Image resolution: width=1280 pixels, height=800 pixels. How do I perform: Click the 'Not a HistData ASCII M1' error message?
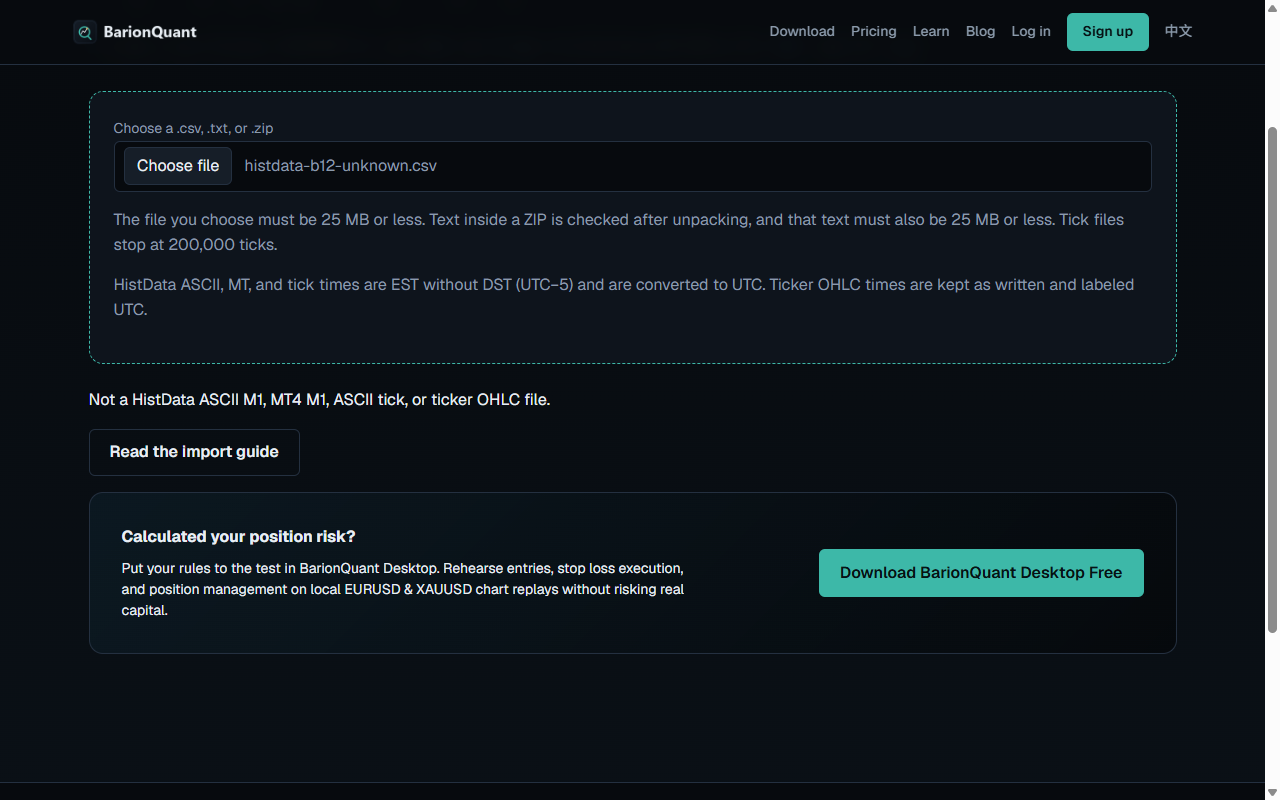[x=320, y=400]
